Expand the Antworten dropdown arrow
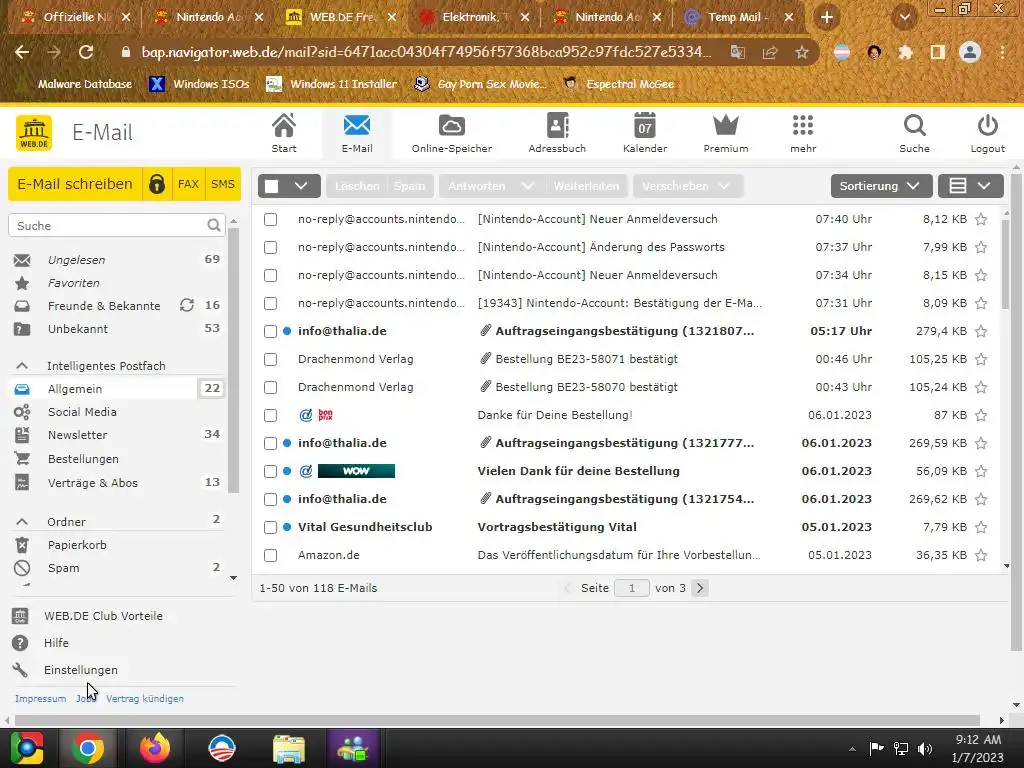The width and height of the screenshot is (1024, 768). [527, 186]
